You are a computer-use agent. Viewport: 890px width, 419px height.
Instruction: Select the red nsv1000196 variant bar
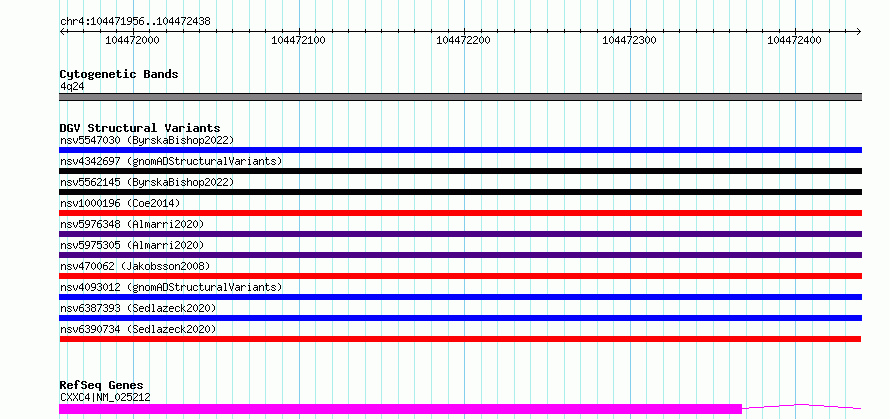pos(460,213)
